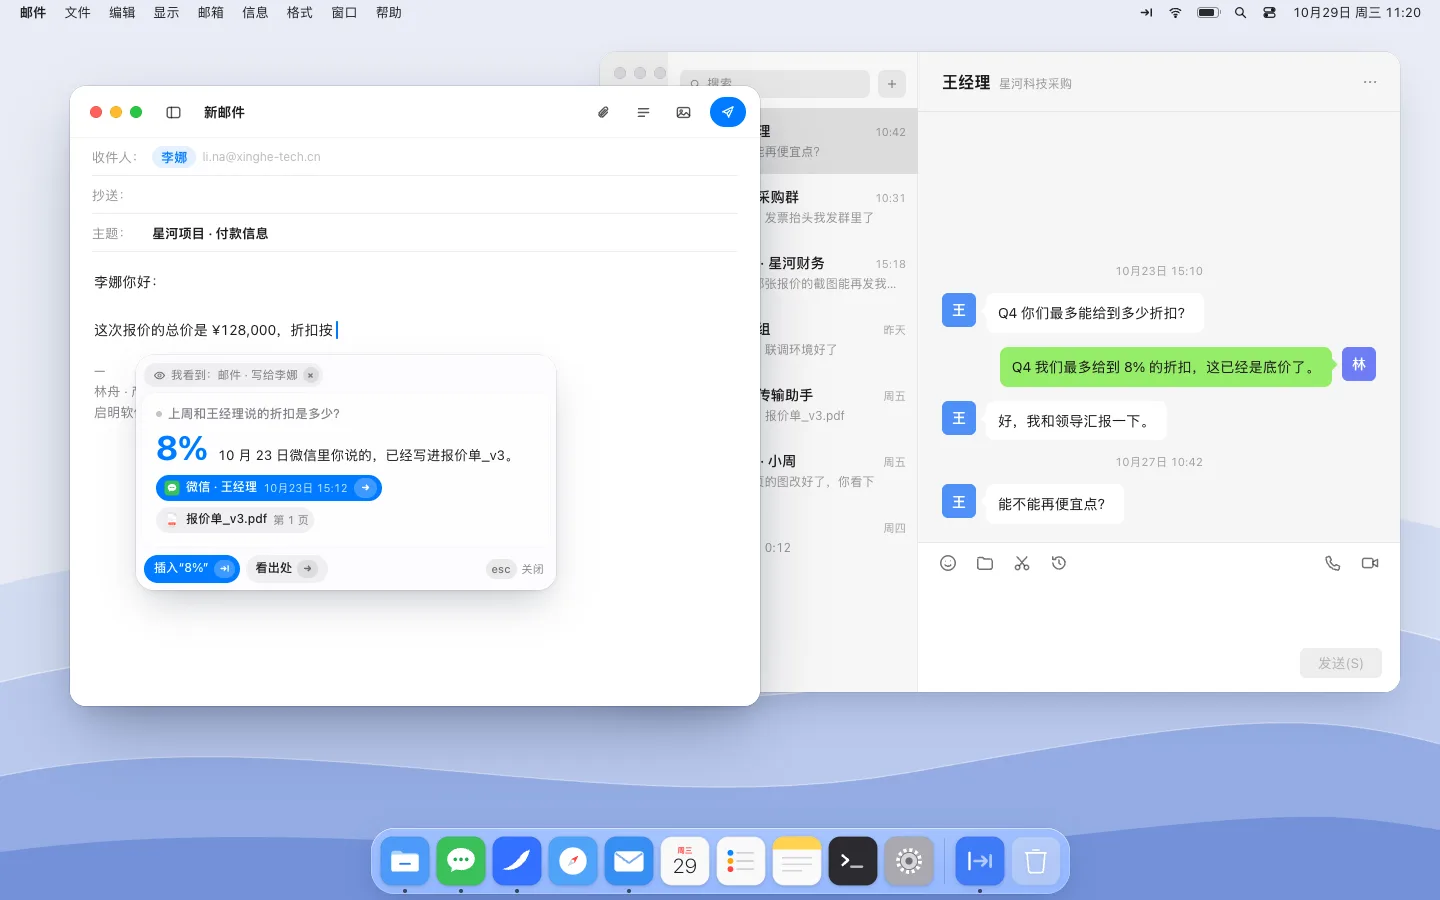The height and width of the screenshot is (900, 1440).
Task: Open chat history clock icon
Action: [1059, 563]
